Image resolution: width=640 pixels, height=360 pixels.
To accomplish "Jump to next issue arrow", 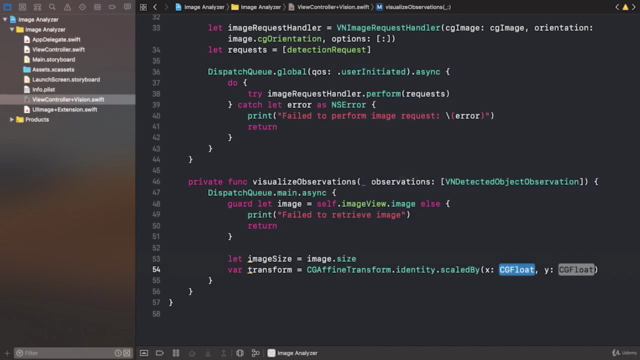I will [x=634, y=7].
